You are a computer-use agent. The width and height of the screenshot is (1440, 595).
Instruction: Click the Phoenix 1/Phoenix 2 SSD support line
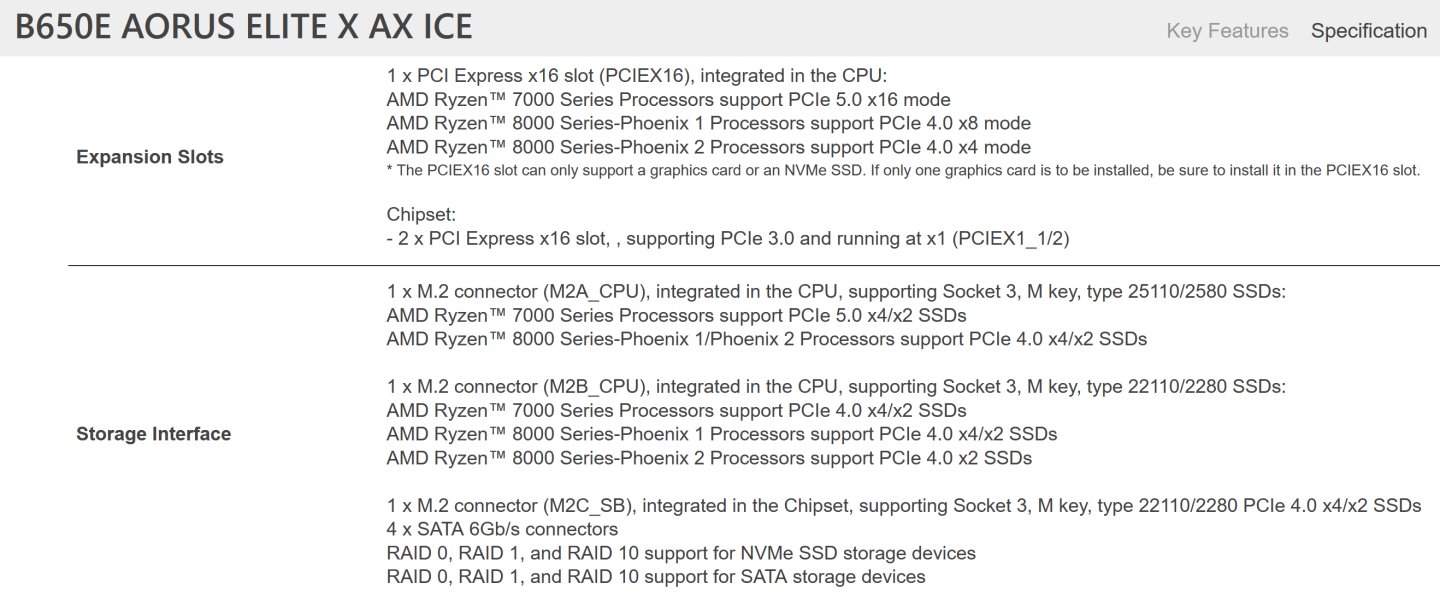[x=766, y=339]
